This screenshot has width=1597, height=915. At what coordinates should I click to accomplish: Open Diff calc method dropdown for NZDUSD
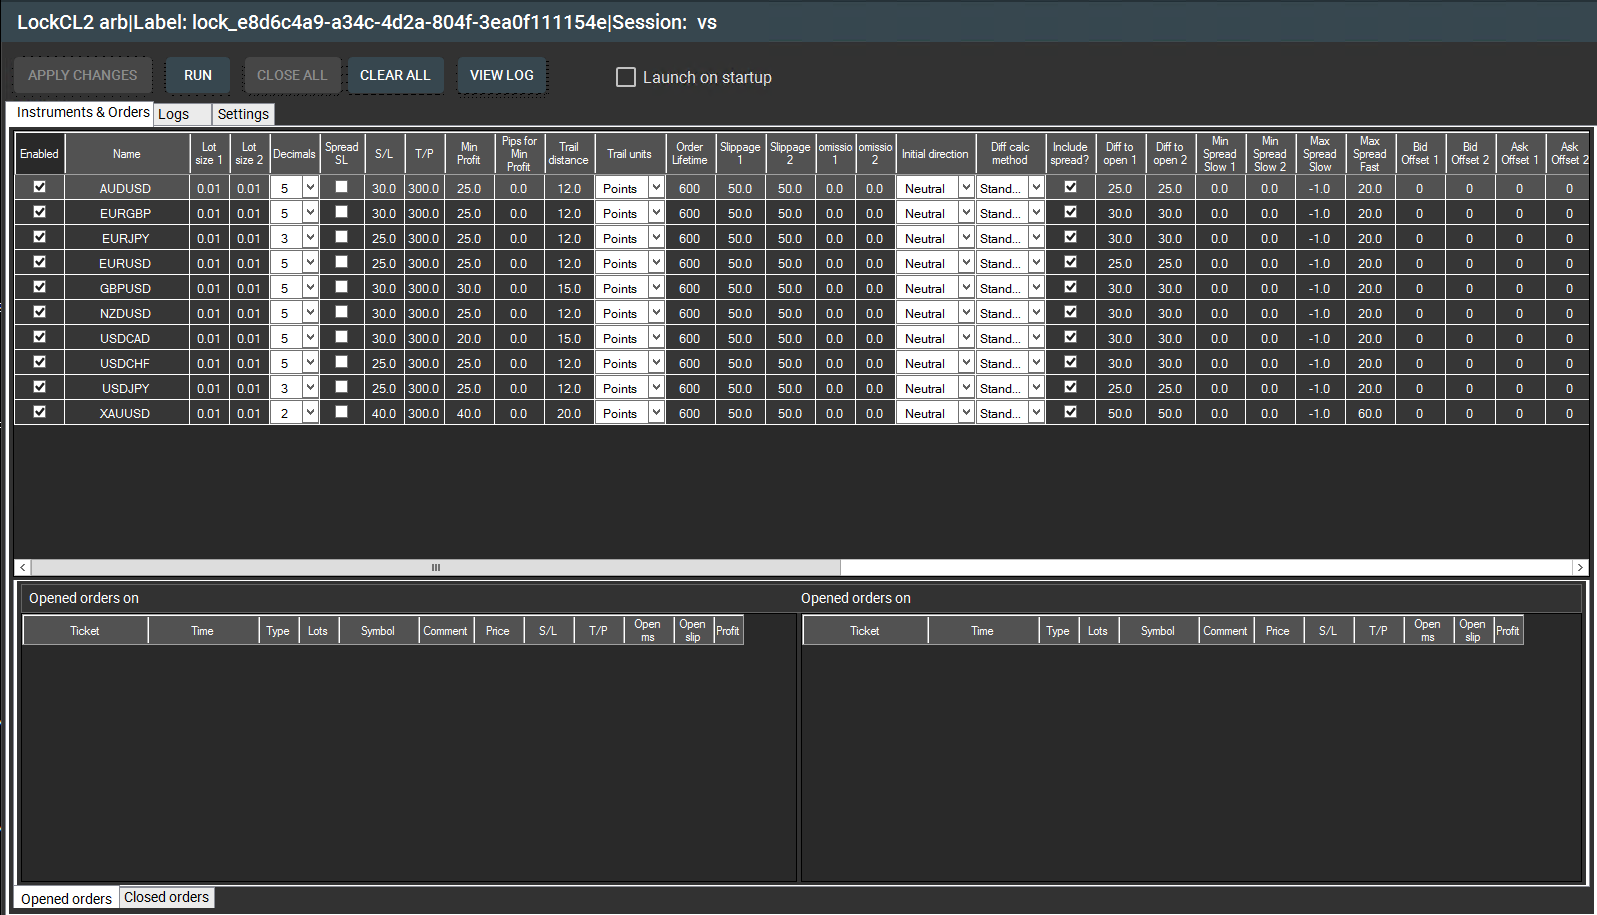click(x=1036, y=313)
